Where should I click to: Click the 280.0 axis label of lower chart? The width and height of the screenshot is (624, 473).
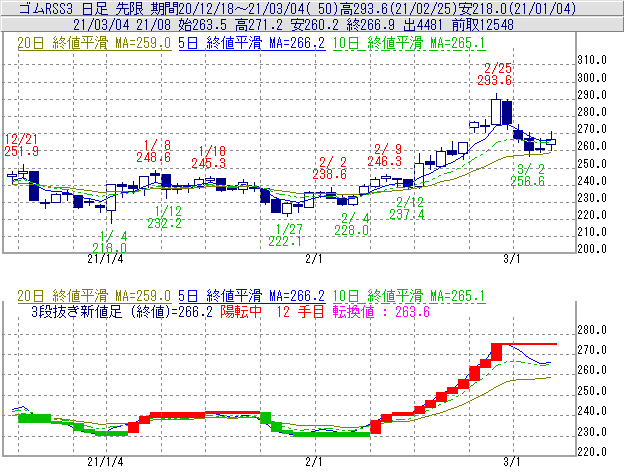[x=592, y=330]
